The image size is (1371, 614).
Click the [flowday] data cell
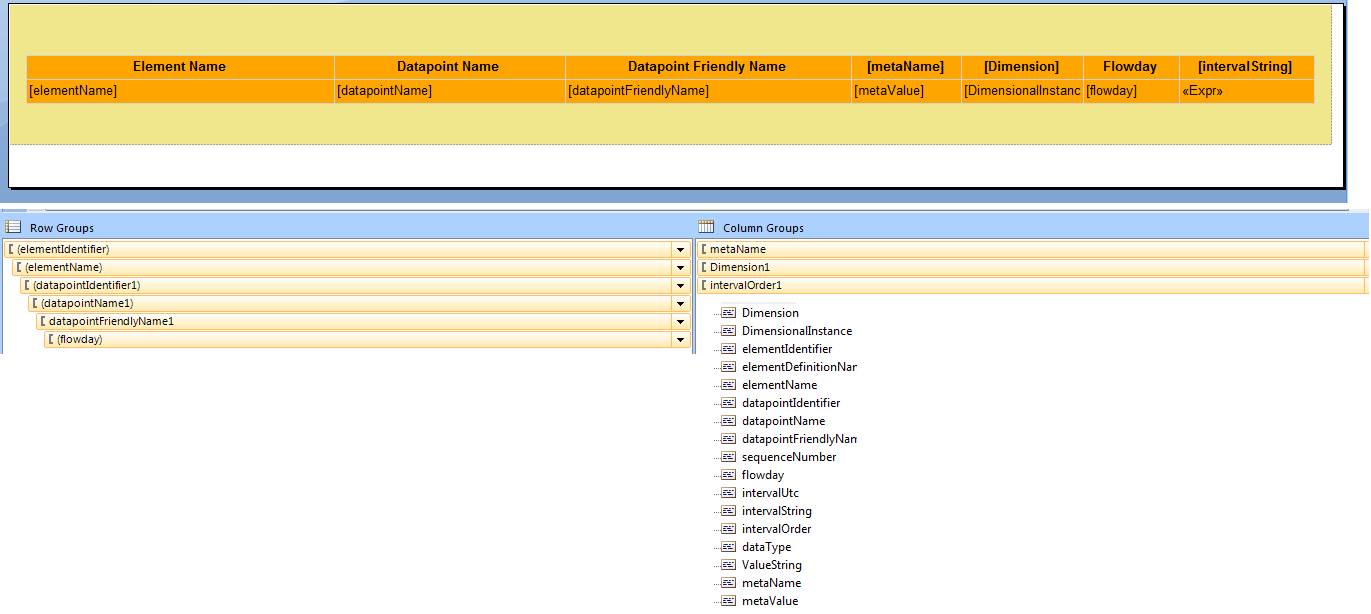pos(1131,91)
